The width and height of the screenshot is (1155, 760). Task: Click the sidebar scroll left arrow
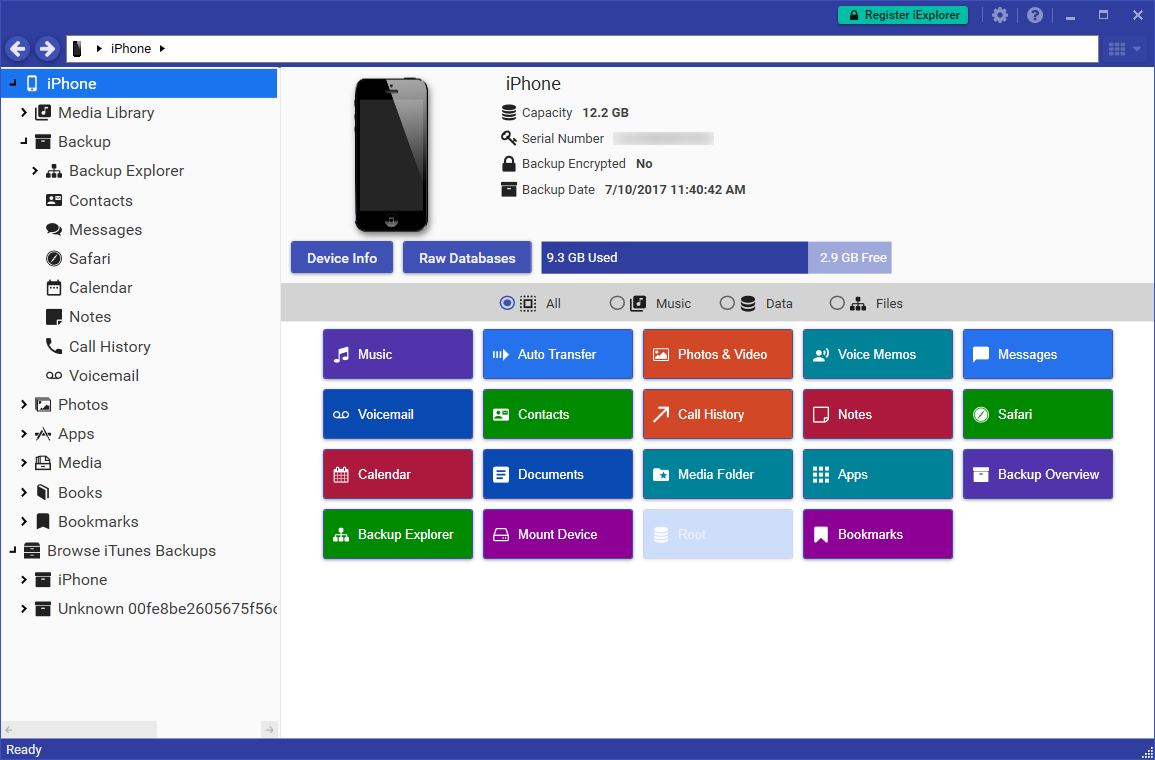tap(9, 729)
